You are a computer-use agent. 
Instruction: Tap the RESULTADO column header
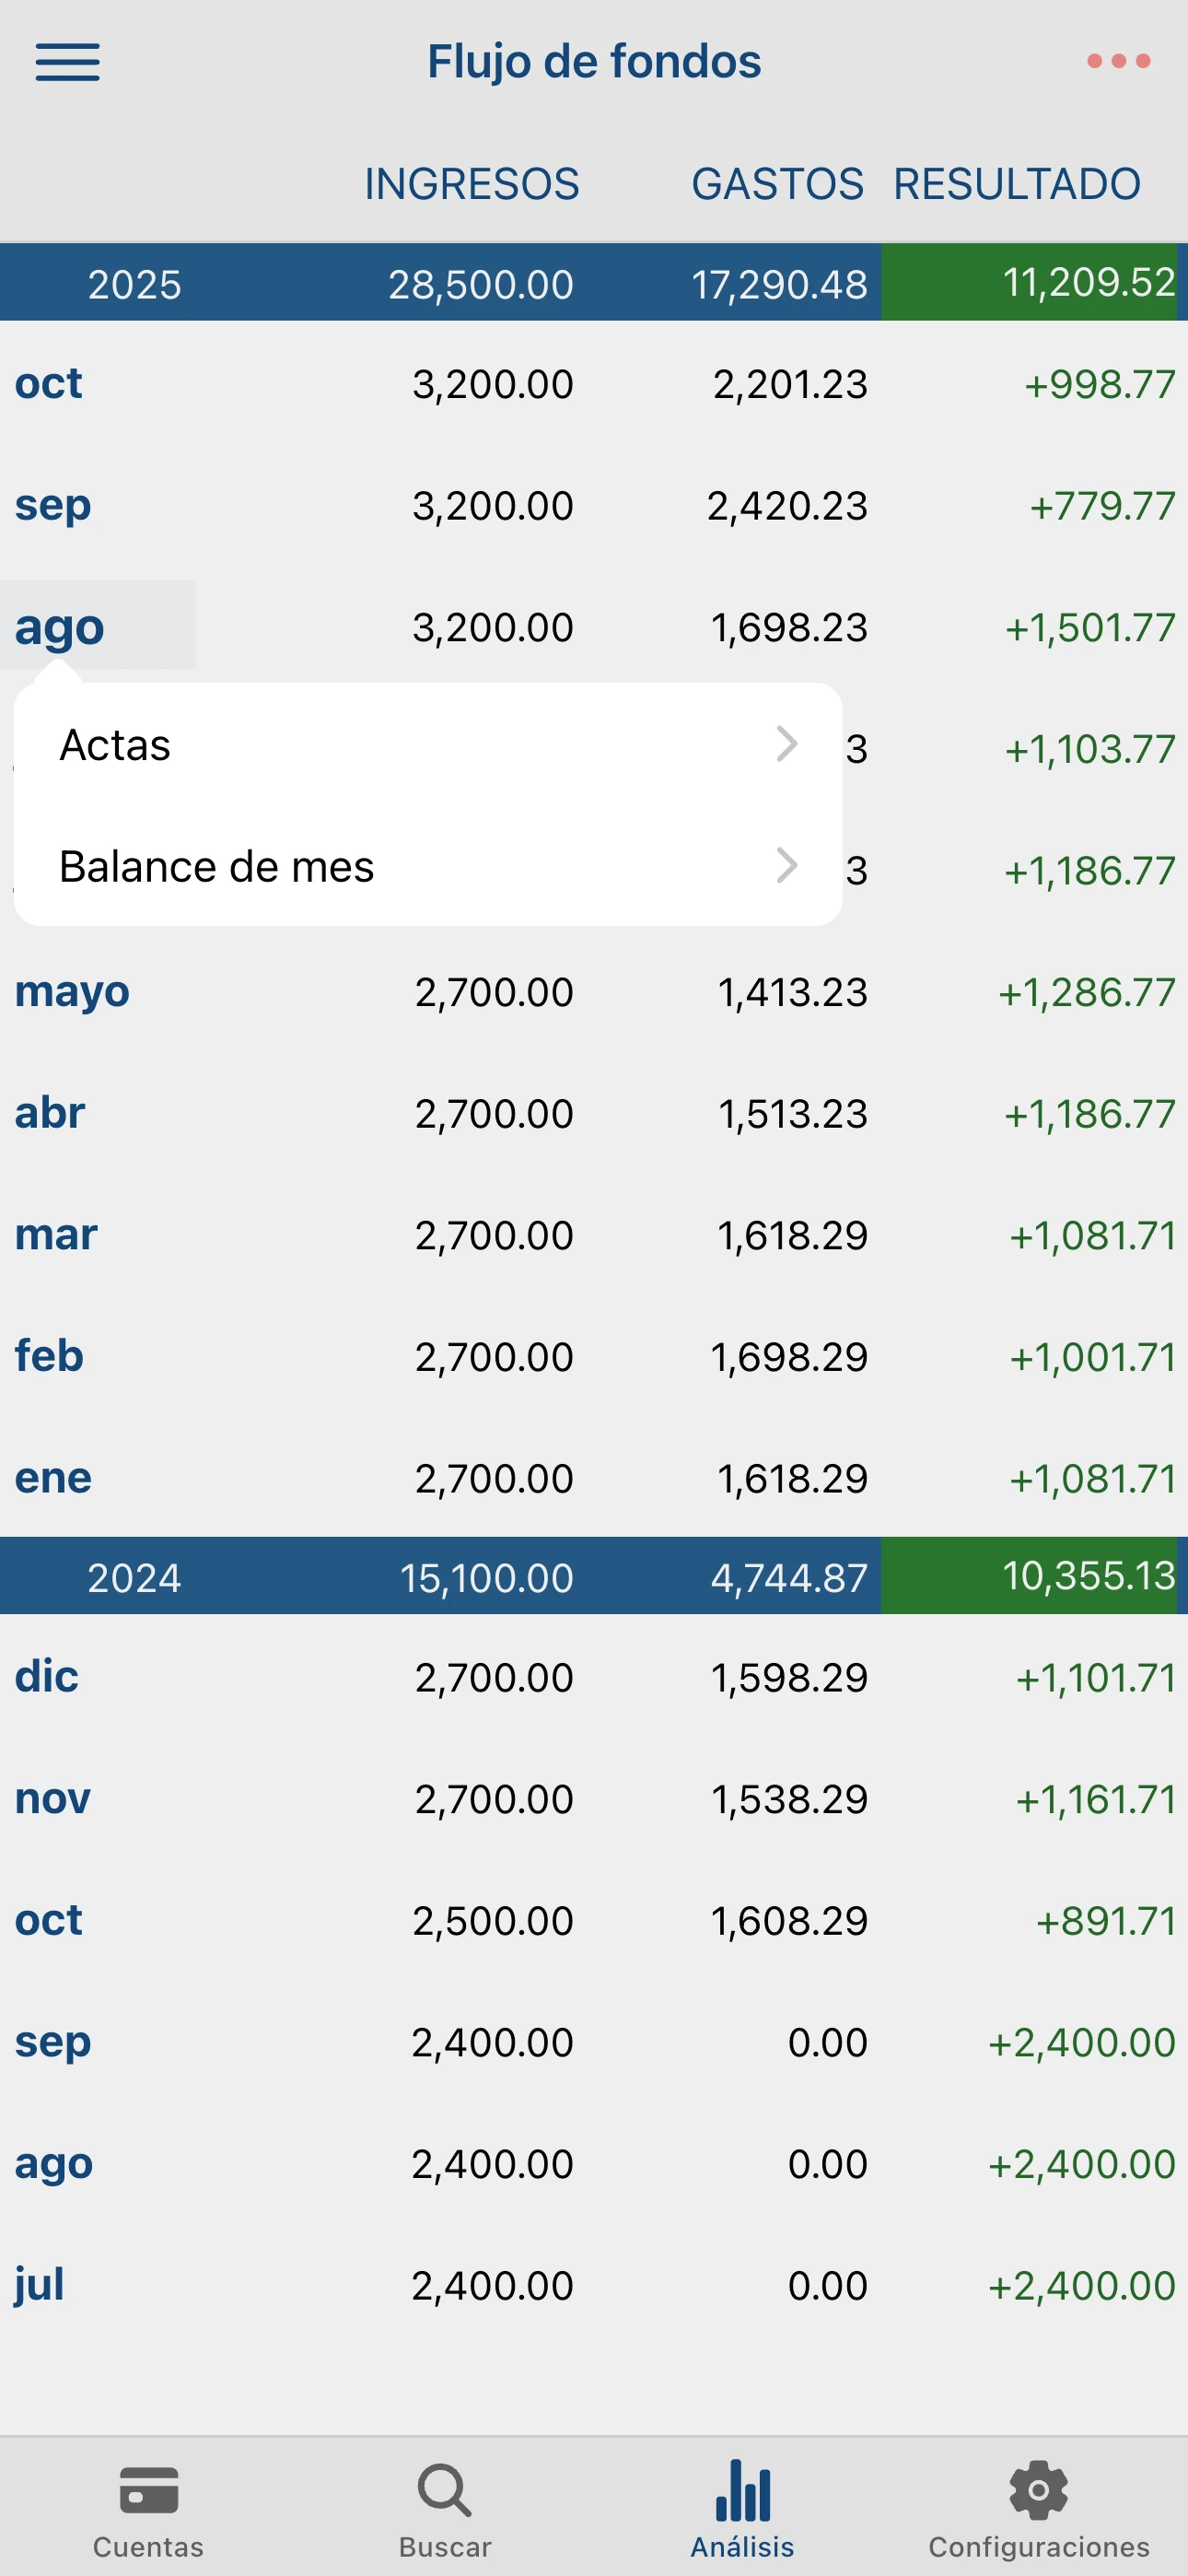[1016, 184]
